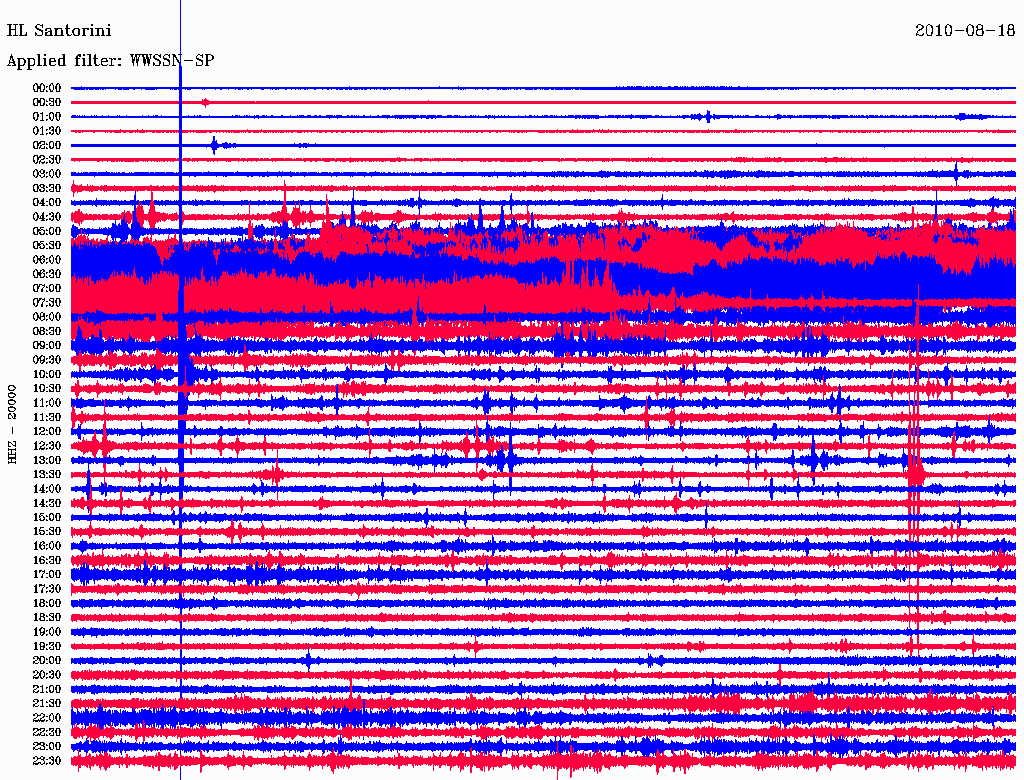Select the 21:00 time label
The width and height of the screenshot is (1024, 780).
47,690
